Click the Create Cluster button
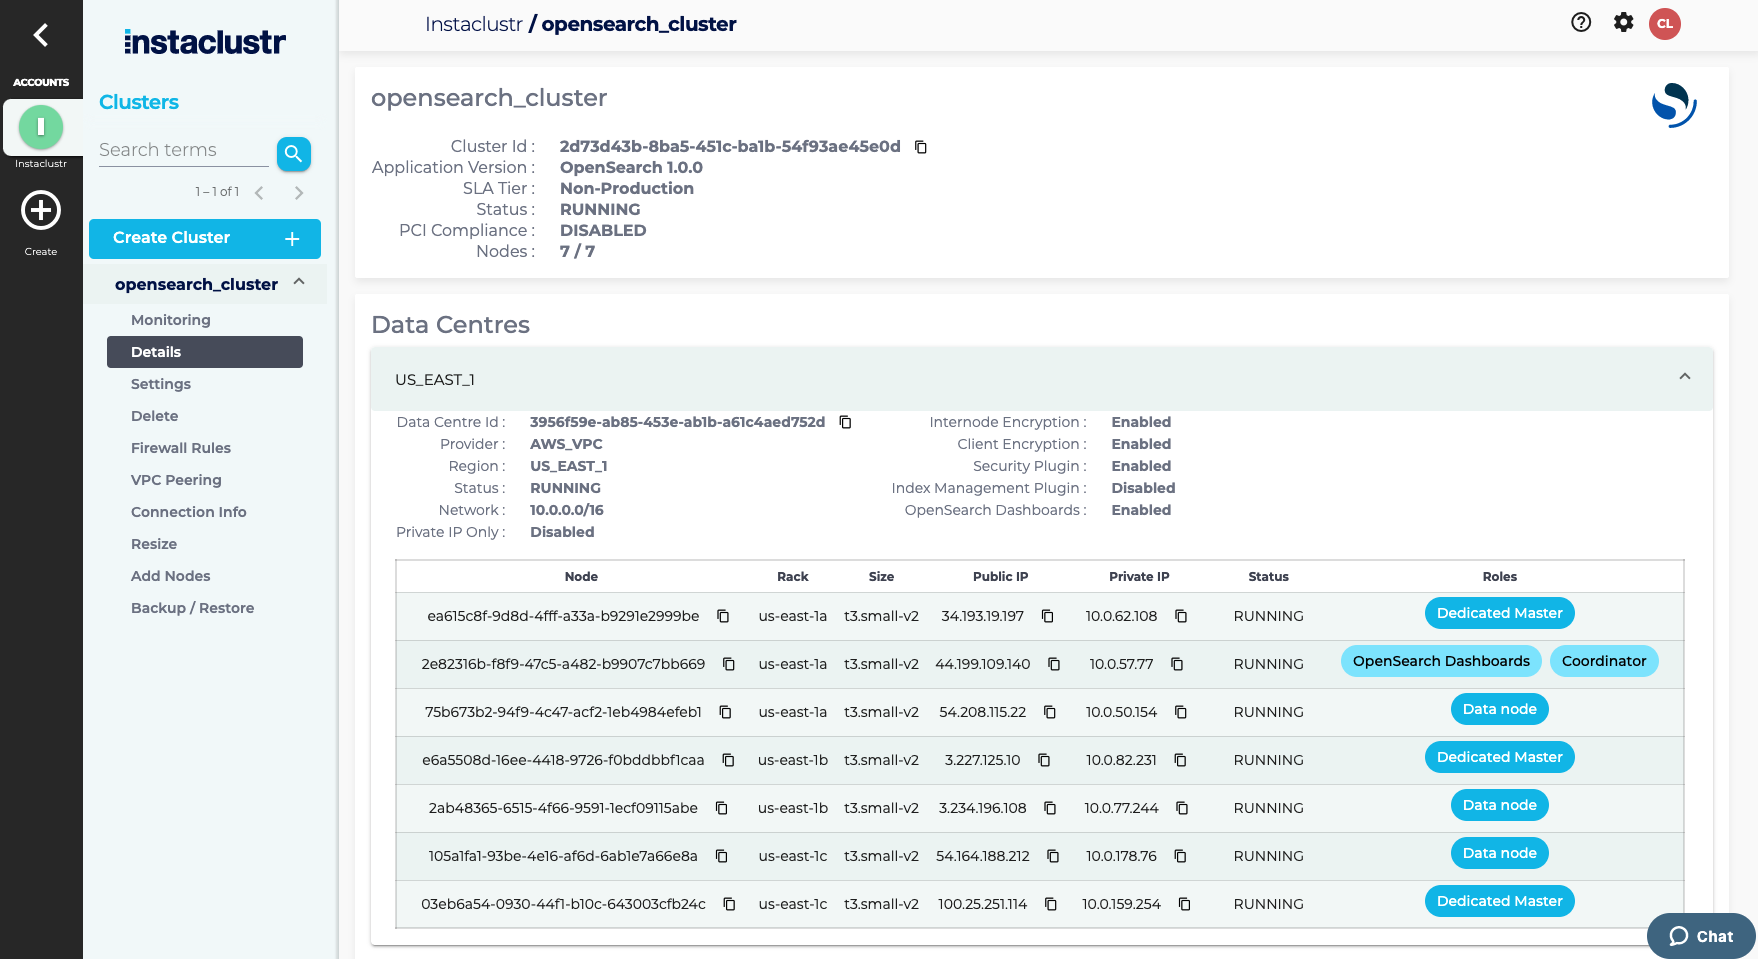 tap(205, 238)
